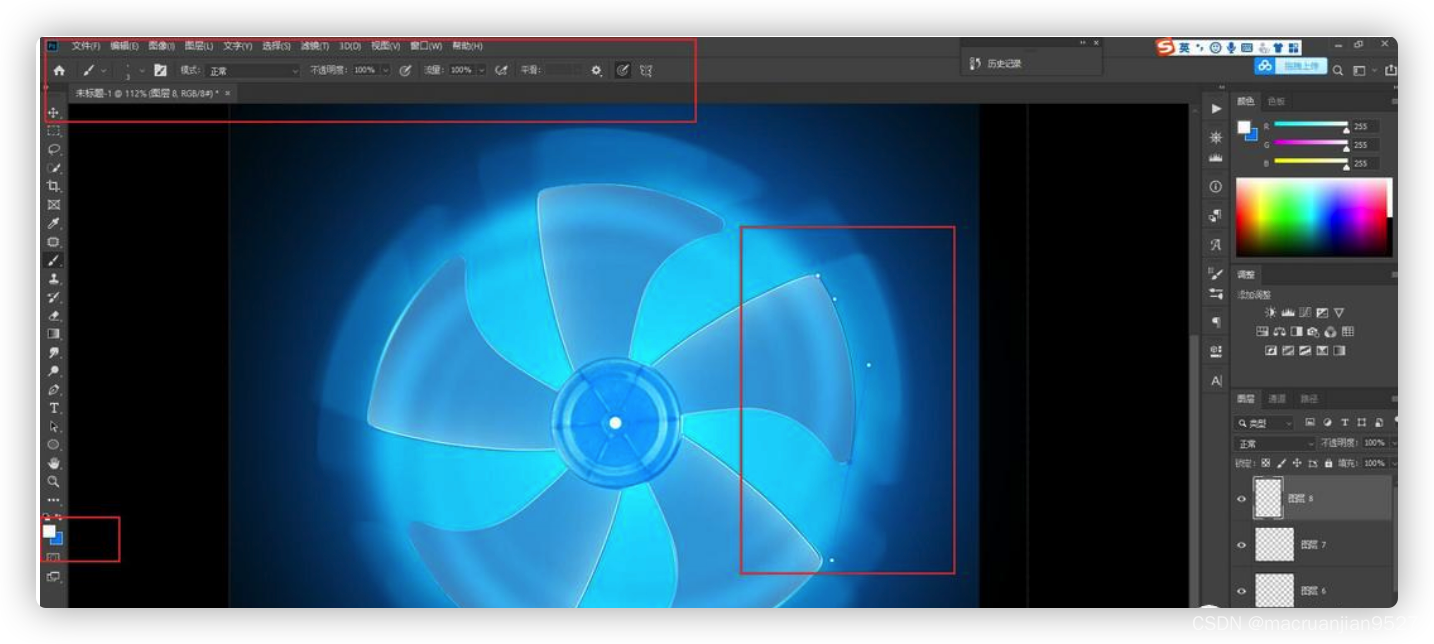Select the Lasso tool
Viewport: 1434px width, 644px height.
[x=54, y=149]
